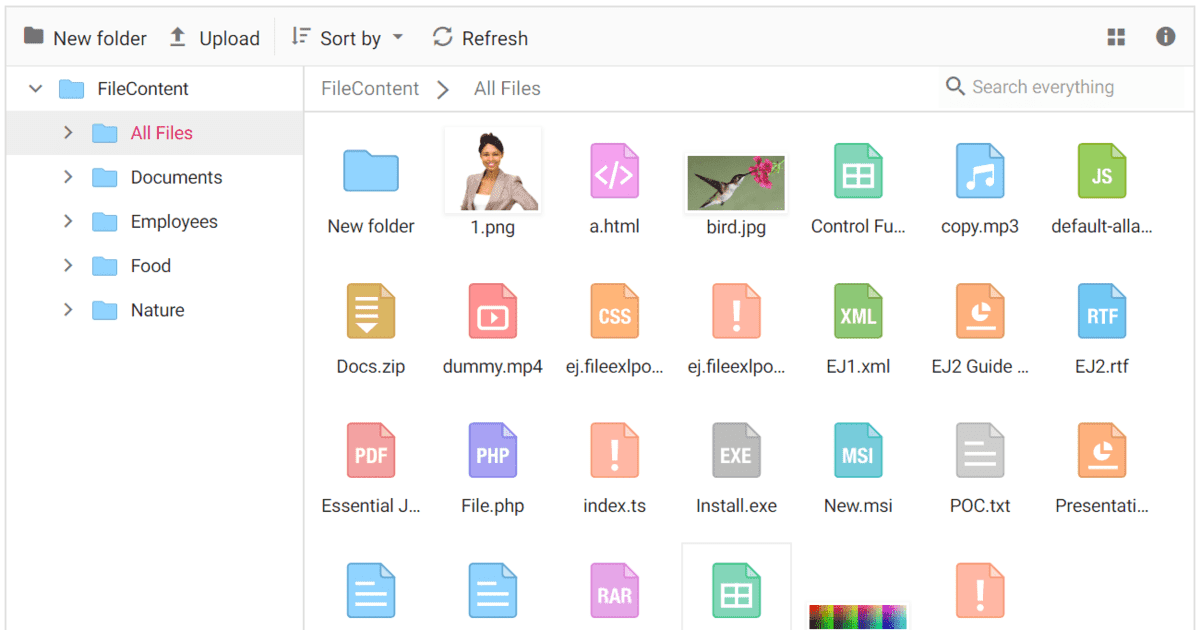Select the File.php file icon
Viewport: 1200px width, 630px height.
click(x=492, y=451)
